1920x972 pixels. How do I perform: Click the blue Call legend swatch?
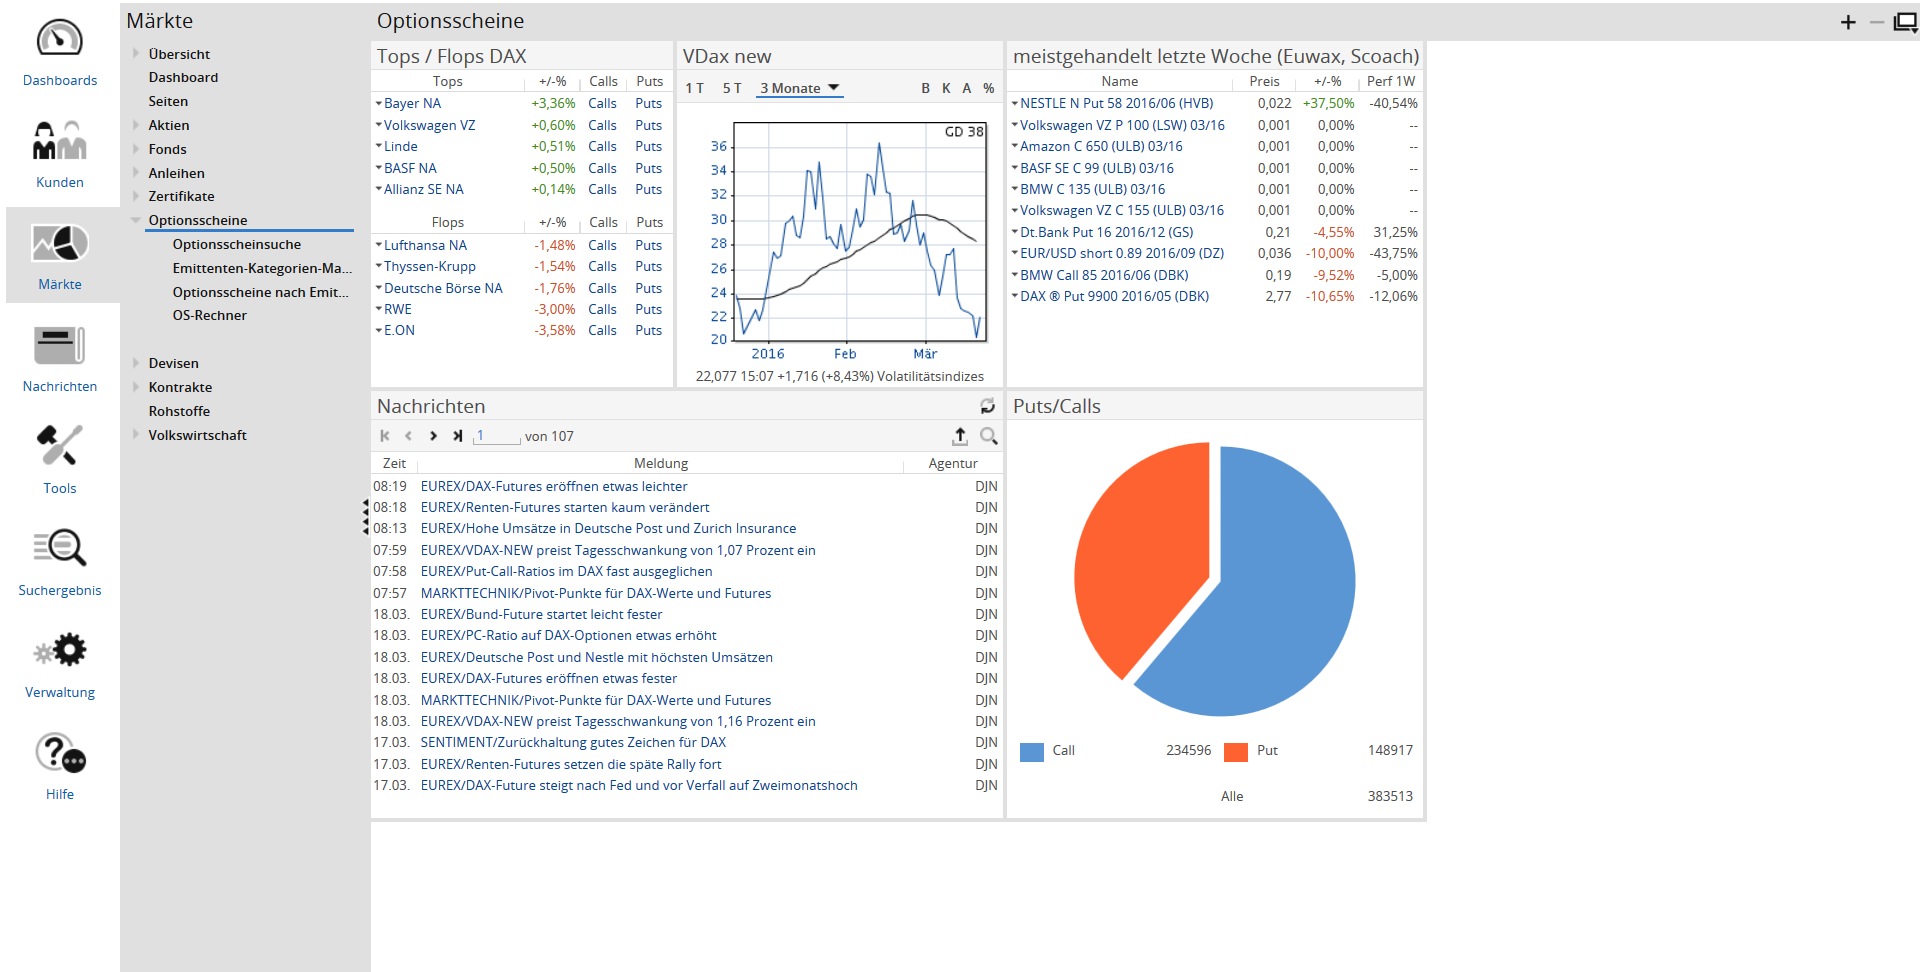(1032, 752)
